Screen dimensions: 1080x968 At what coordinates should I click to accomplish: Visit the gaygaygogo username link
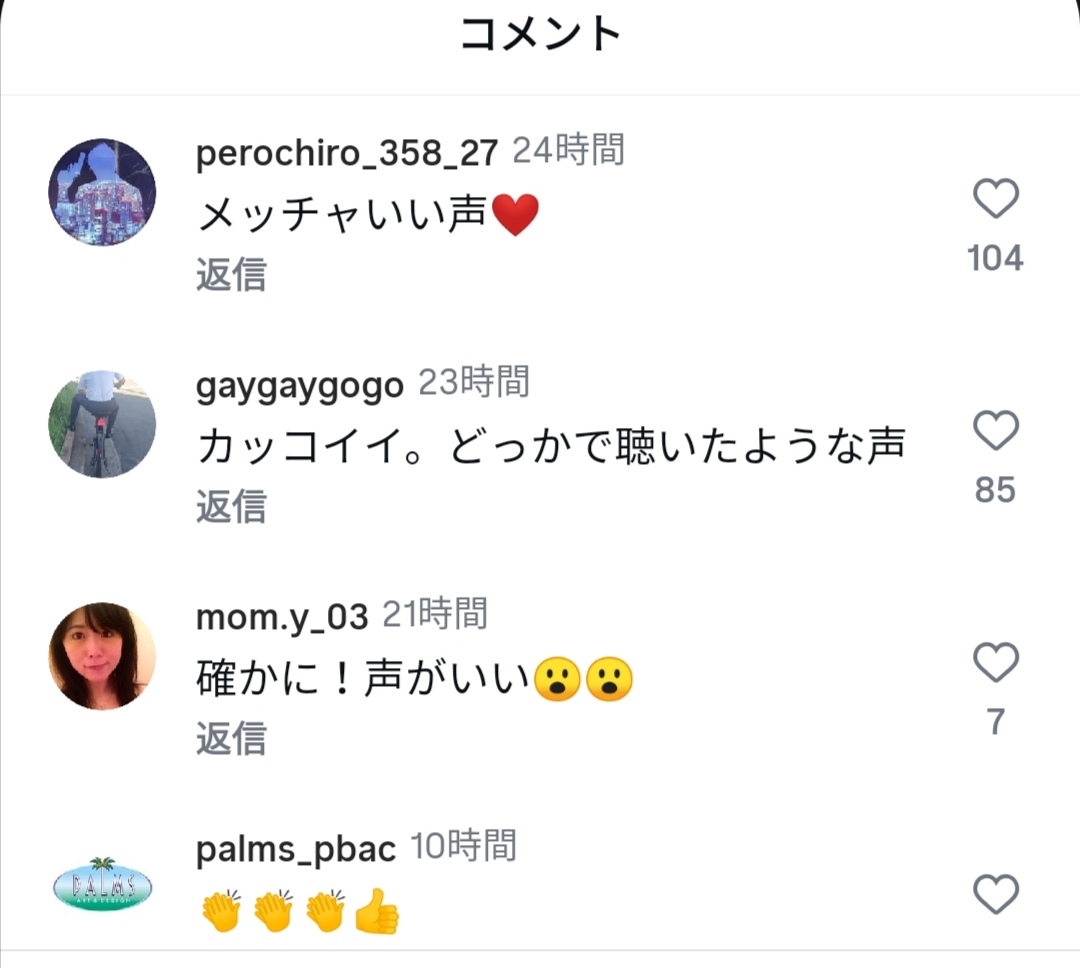[299, 385]
